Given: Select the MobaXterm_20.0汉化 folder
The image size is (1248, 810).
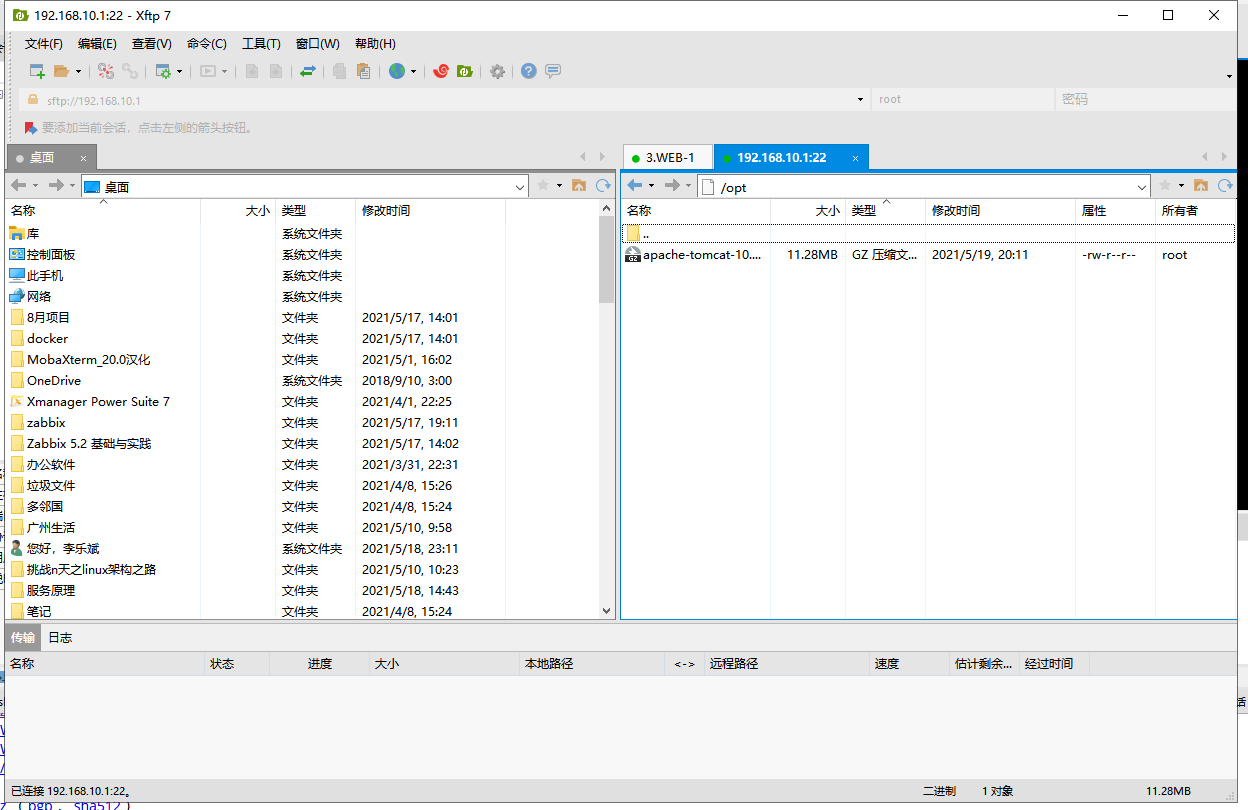Looking at the screenshot, I should point(88,359).
